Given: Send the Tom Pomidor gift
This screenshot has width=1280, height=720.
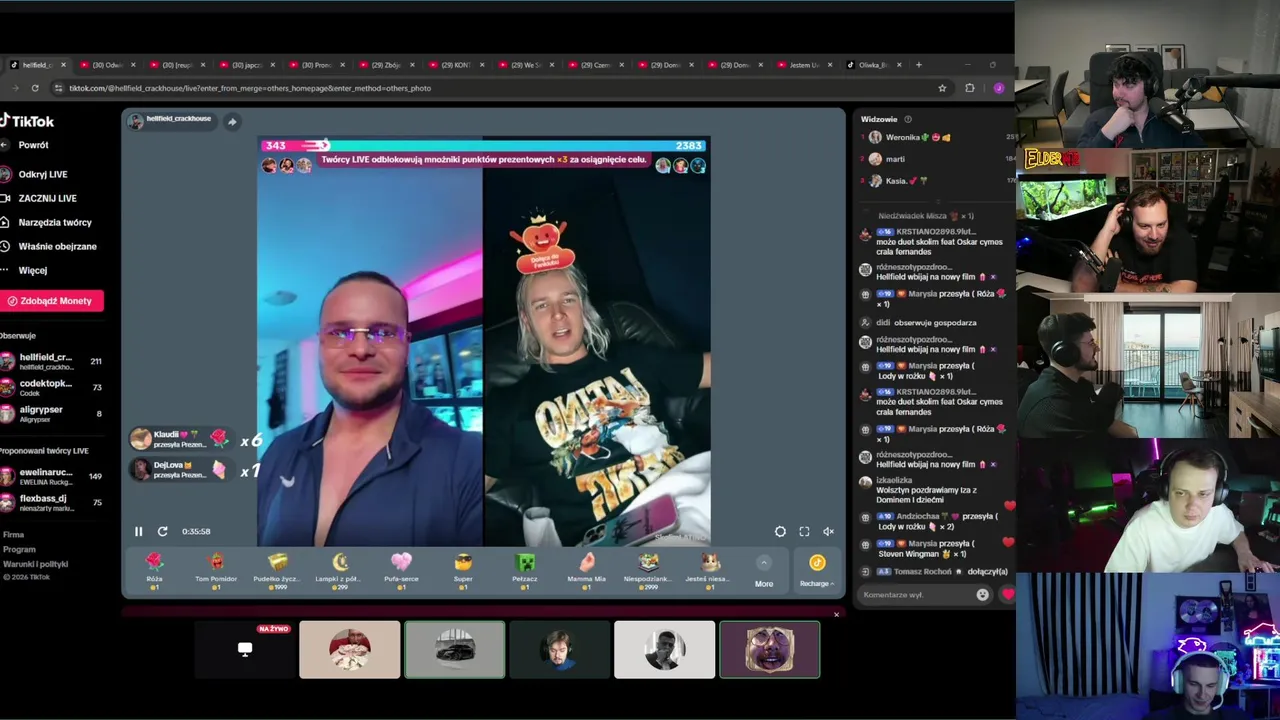Looking at the screenshot, I should coord(216,570).
